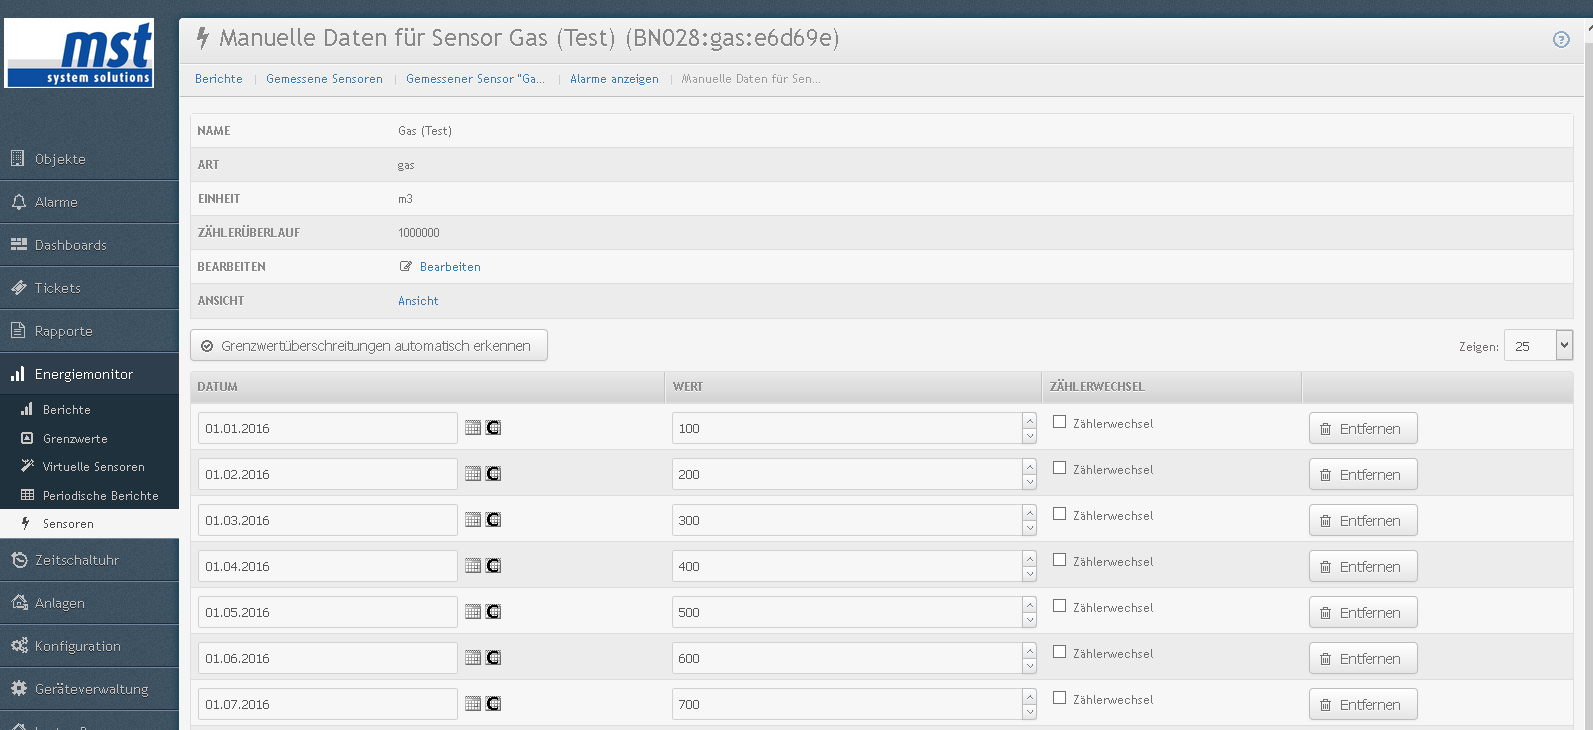Viewport: 1593px width, 730px height.
Task: Open Geräteverwaltung section
Action: point(89,689)
